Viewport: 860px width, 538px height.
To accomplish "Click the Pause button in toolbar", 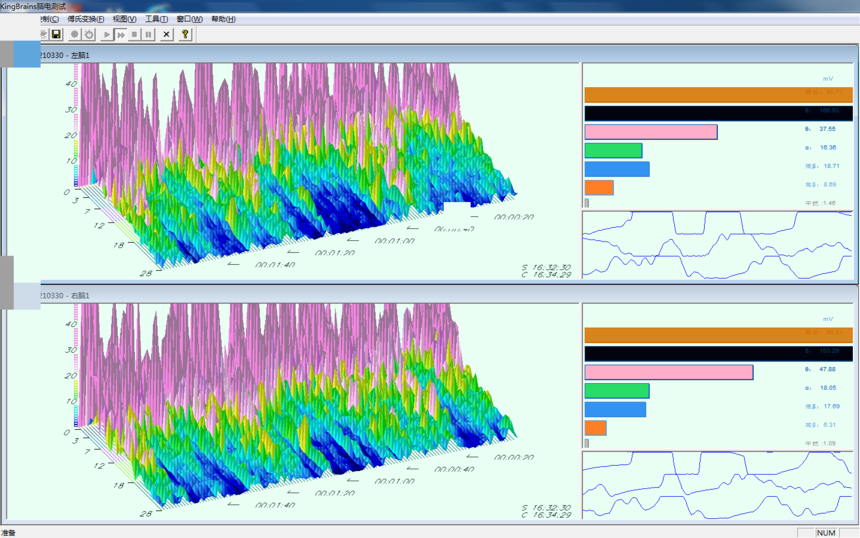I will pyautogui.click(x=148, y=35).
